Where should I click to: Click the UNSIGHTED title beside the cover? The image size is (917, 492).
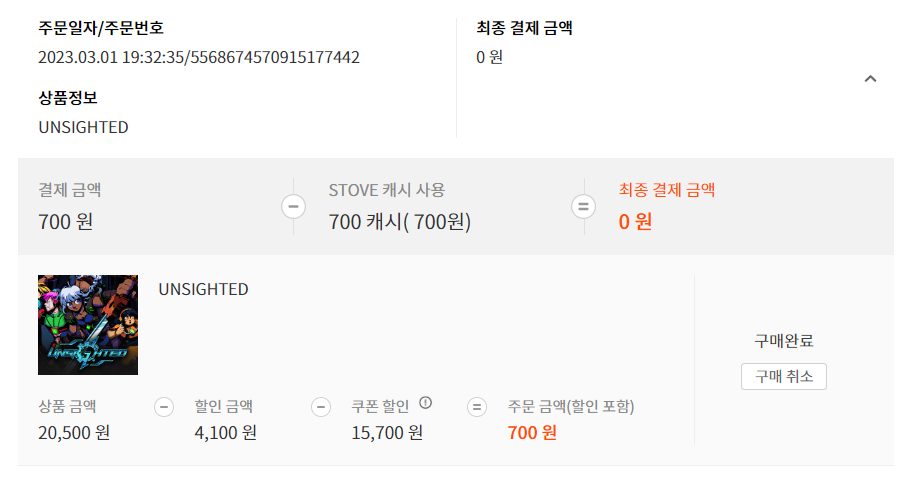click(x=203, y=290)
